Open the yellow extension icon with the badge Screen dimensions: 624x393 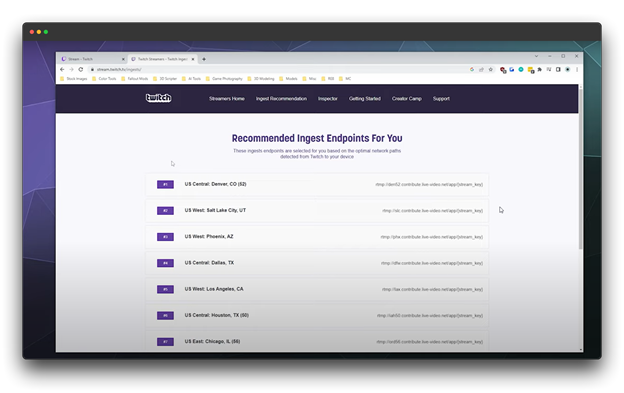coord(530,70)
